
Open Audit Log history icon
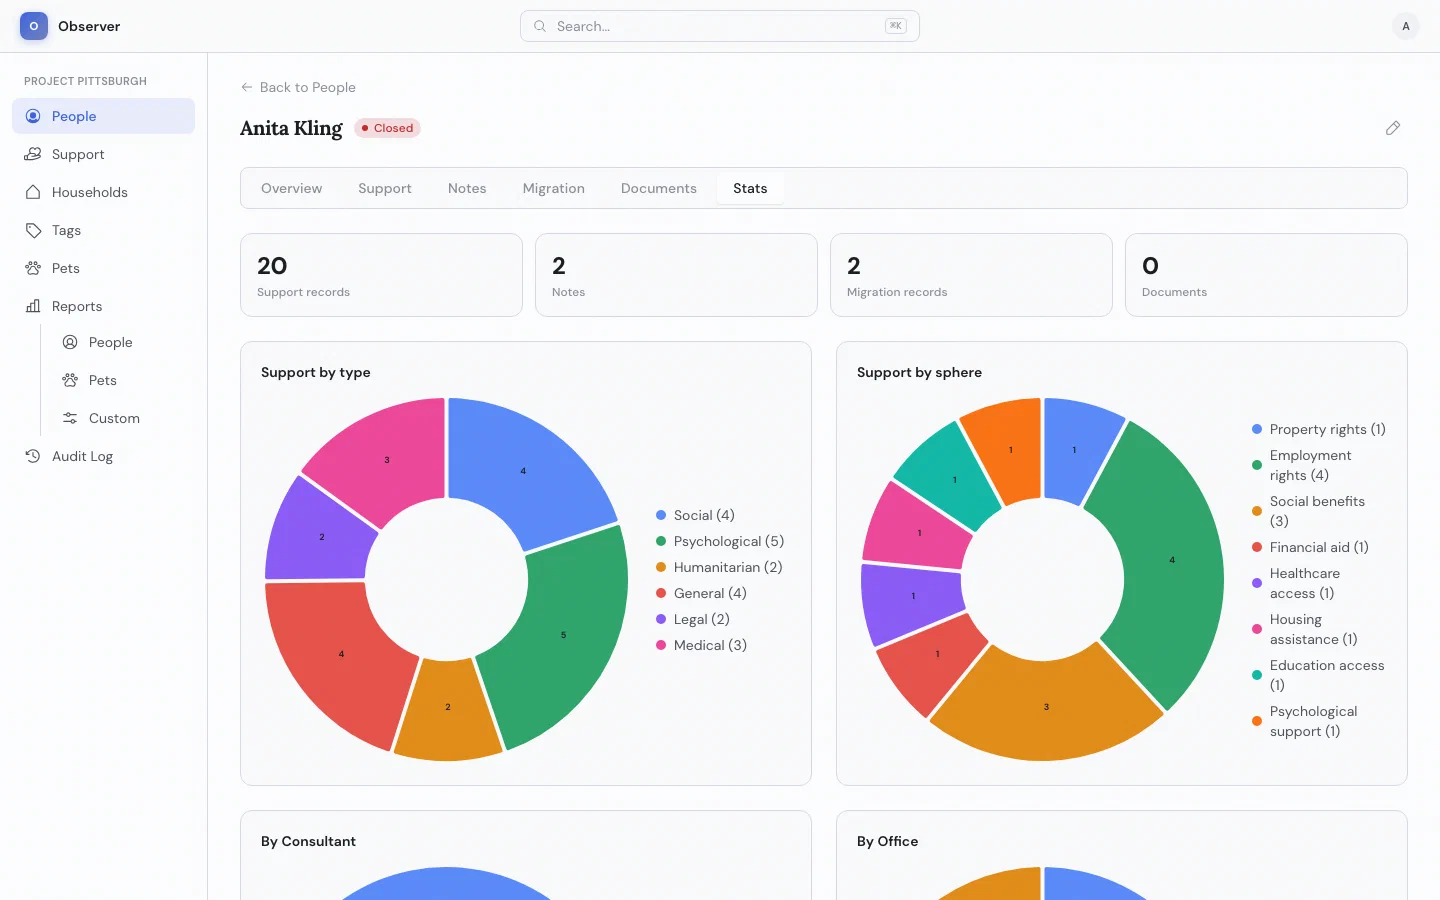(x=33, y=456)
